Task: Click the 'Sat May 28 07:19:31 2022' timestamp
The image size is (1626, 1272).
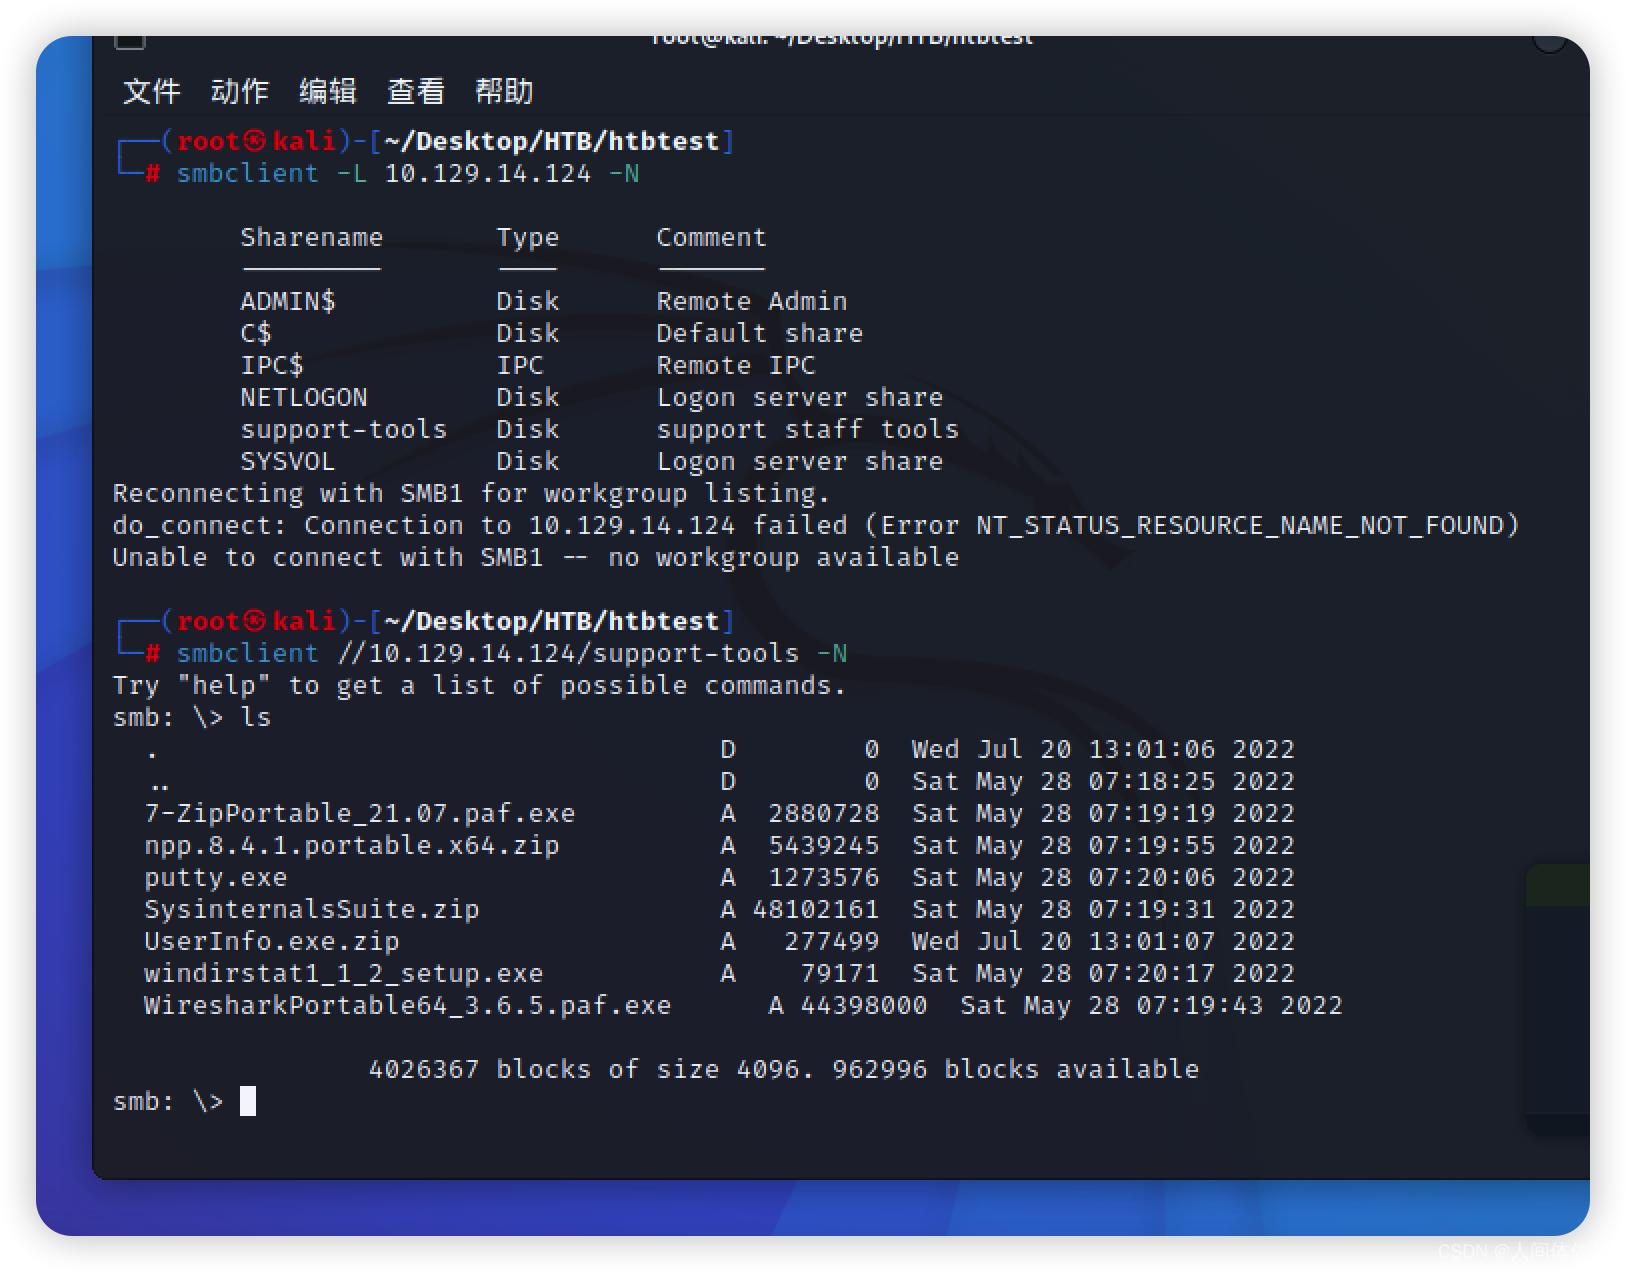Action: point(1104,909)
